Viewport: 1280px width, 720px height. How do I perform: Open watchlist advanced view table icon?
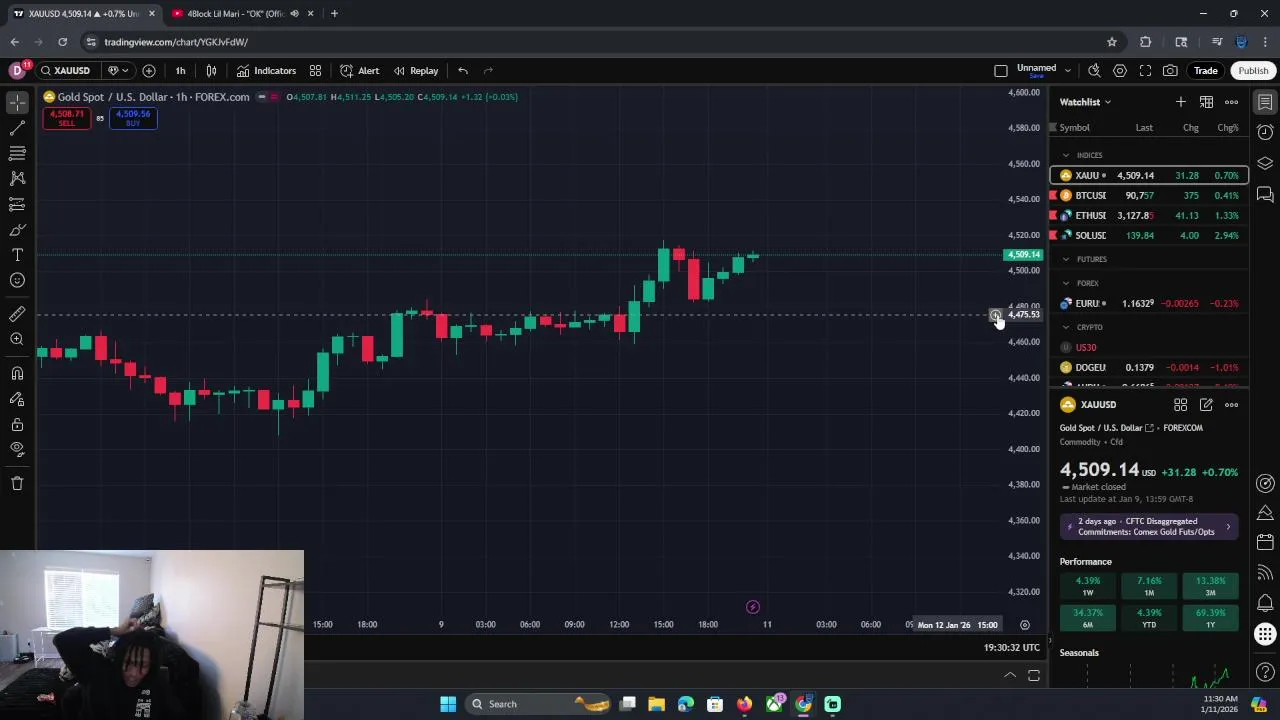tap(1206, 102)
